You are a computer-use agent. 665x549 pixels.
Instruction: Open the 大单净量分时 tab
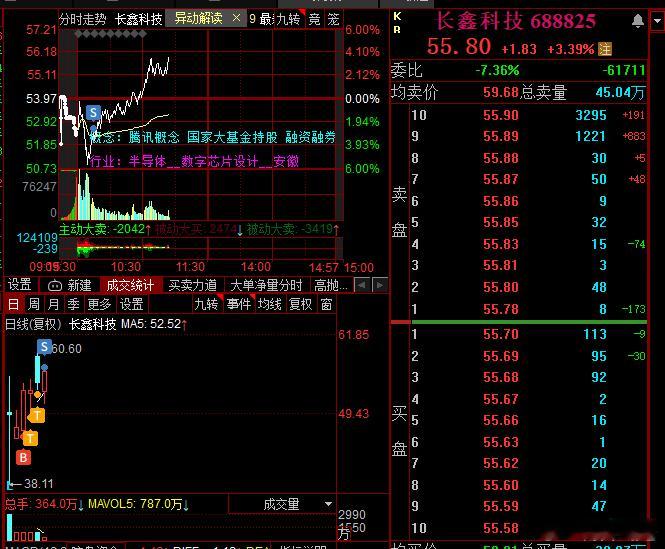tap(266, 285)
